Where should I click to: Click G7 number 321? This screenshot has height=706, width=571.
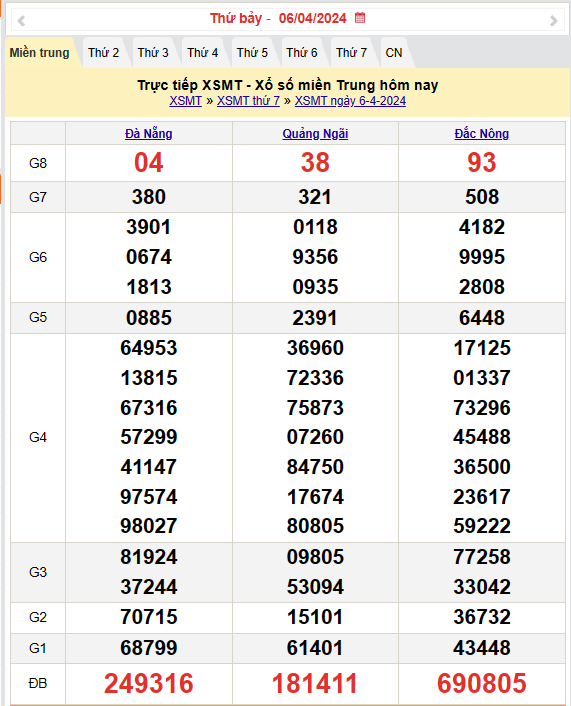(x=315, y=197)
